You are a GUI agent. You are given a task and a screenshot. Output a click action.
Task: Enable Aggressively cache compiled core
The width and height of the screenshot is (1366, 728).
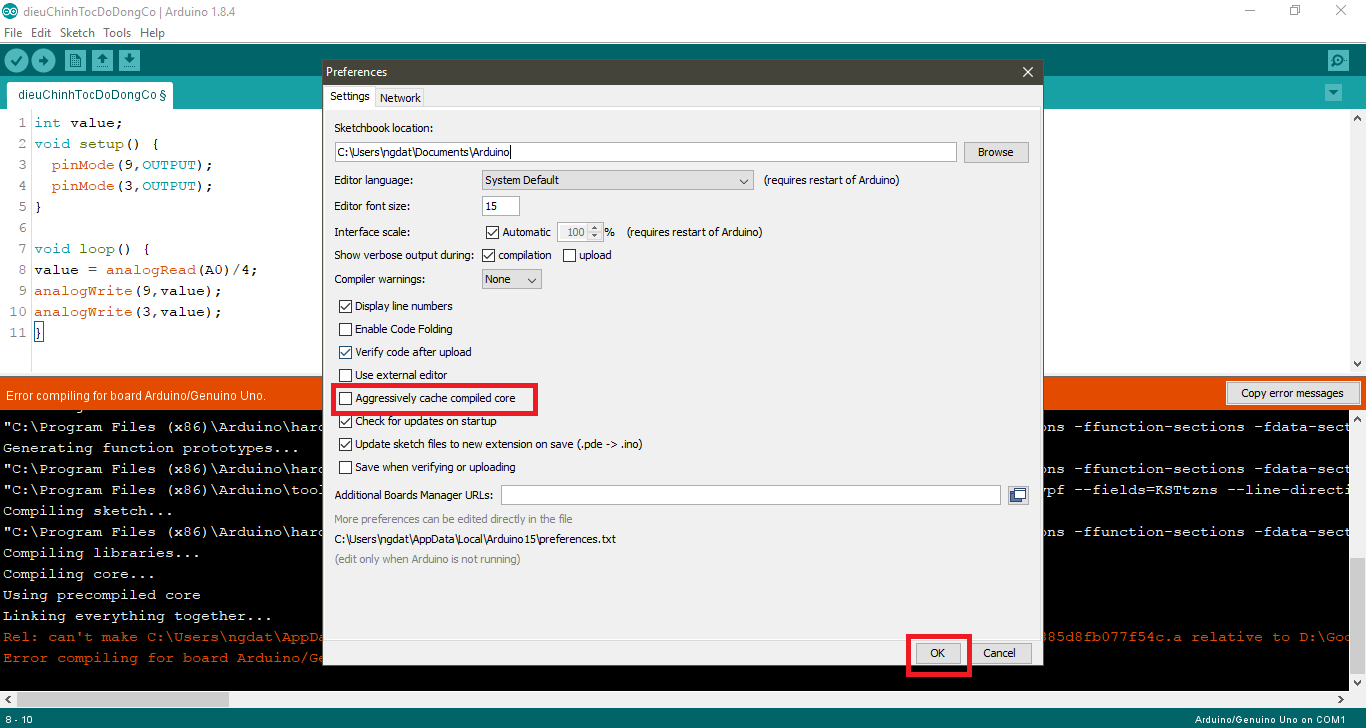pos(345,399)
